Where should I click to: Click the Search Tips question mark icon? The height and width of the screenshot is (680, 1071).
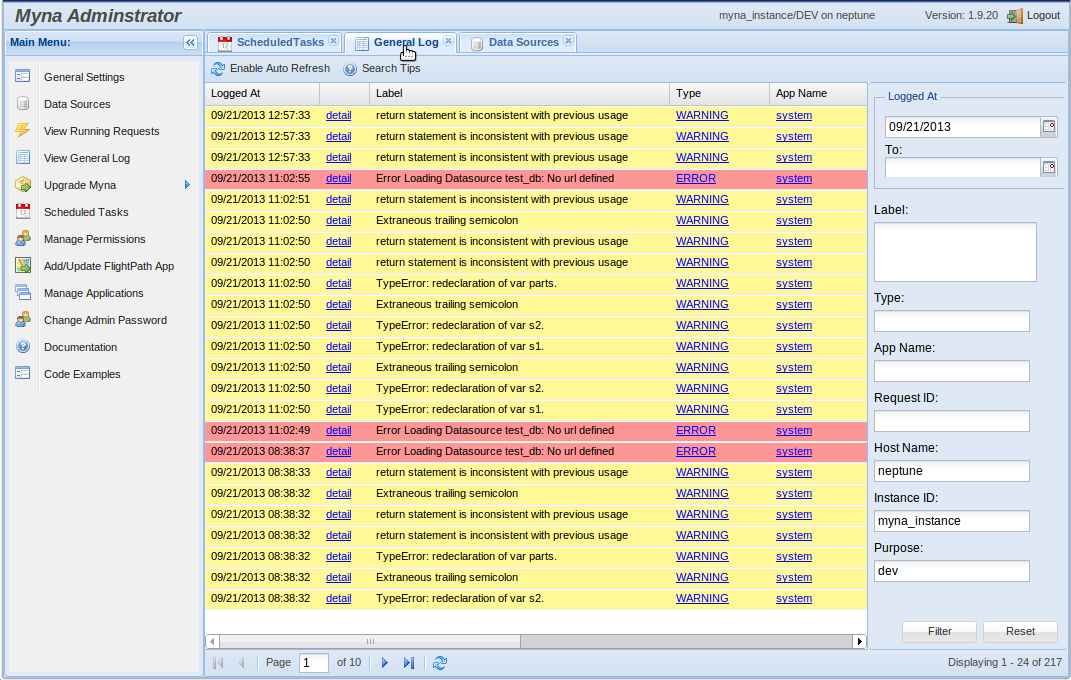pos(349,69)
